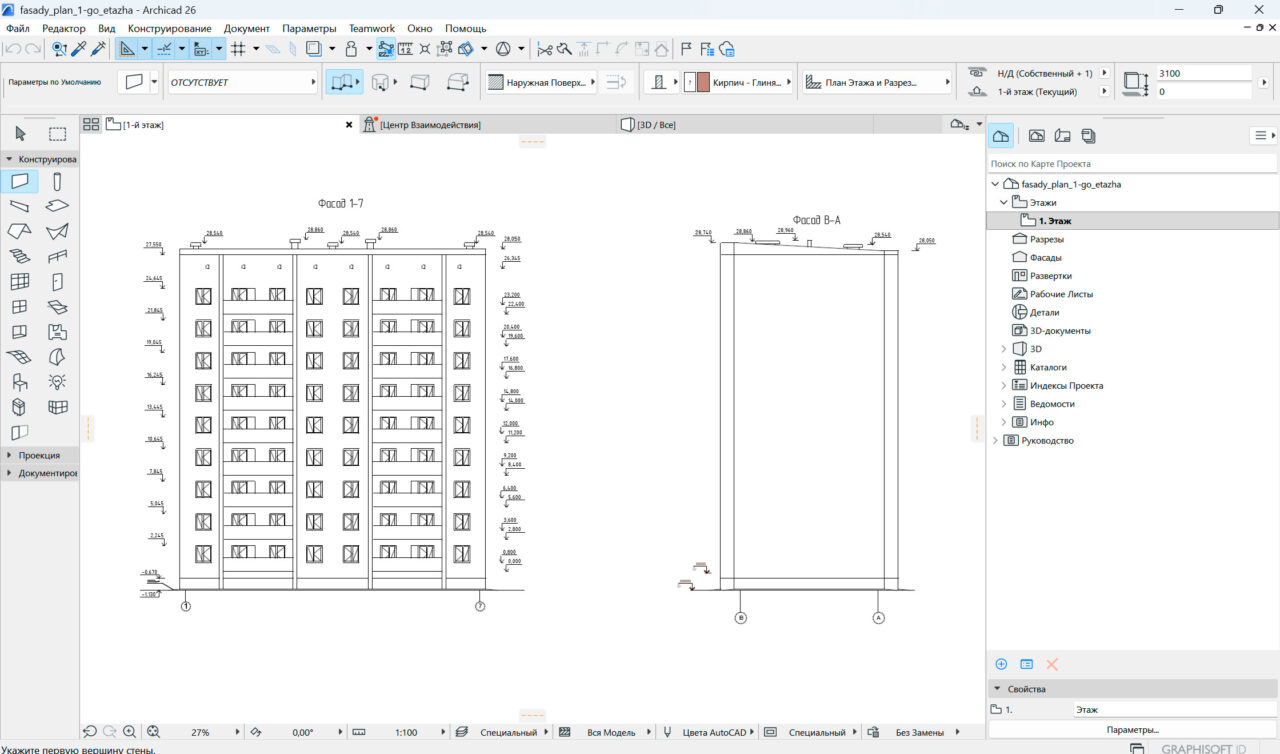Viewport: 1280px width, 754px height.
Task: Select the Marquee tool
Action: pyautogui.click(x=58, y=134)
